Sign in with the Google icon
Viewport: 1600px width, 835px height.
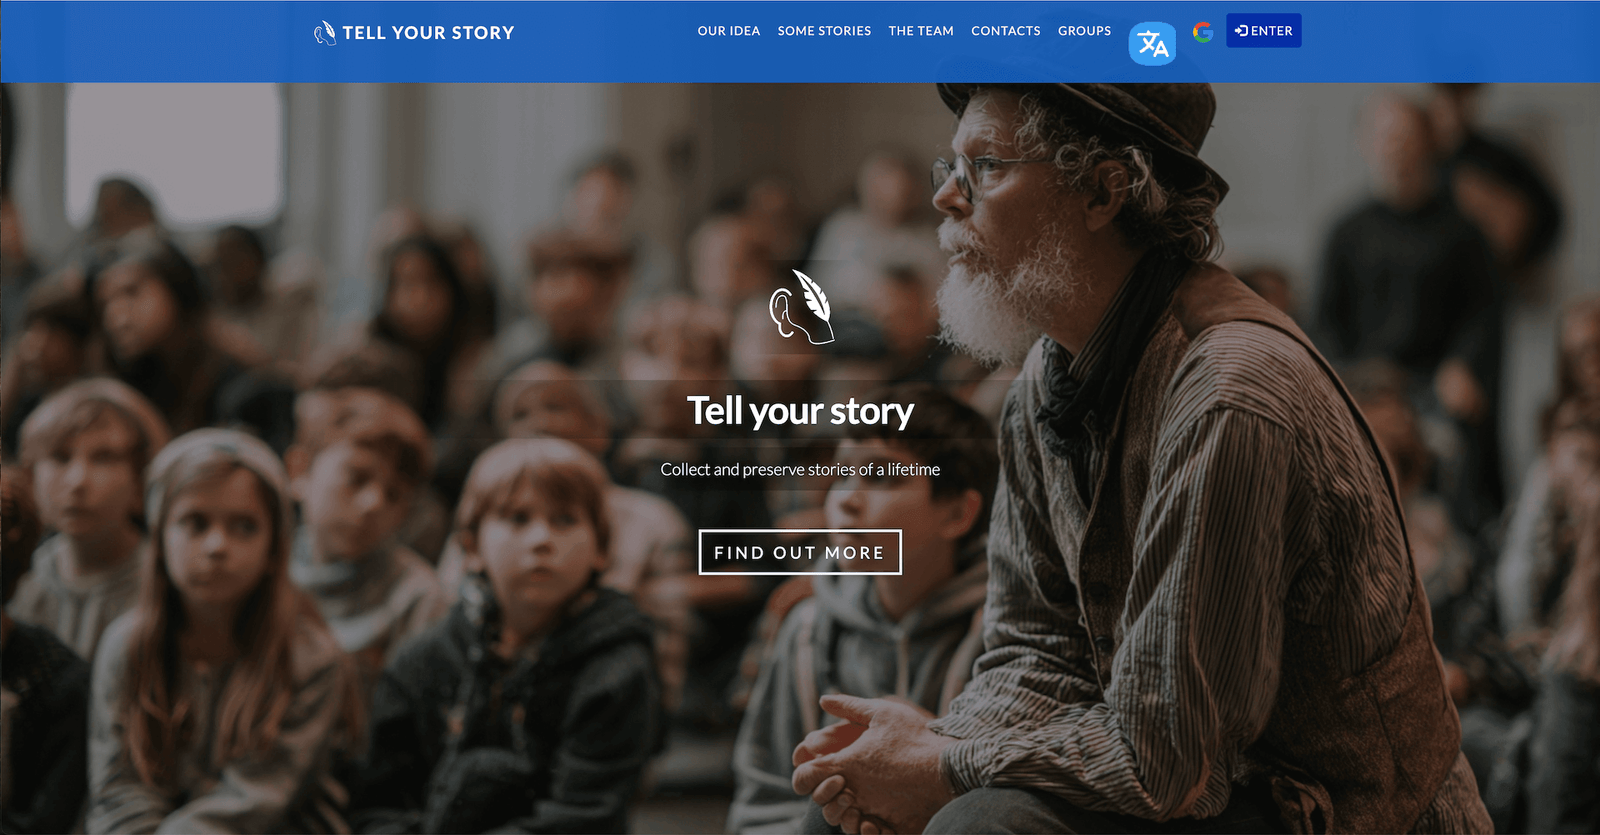pos(1203,32)
